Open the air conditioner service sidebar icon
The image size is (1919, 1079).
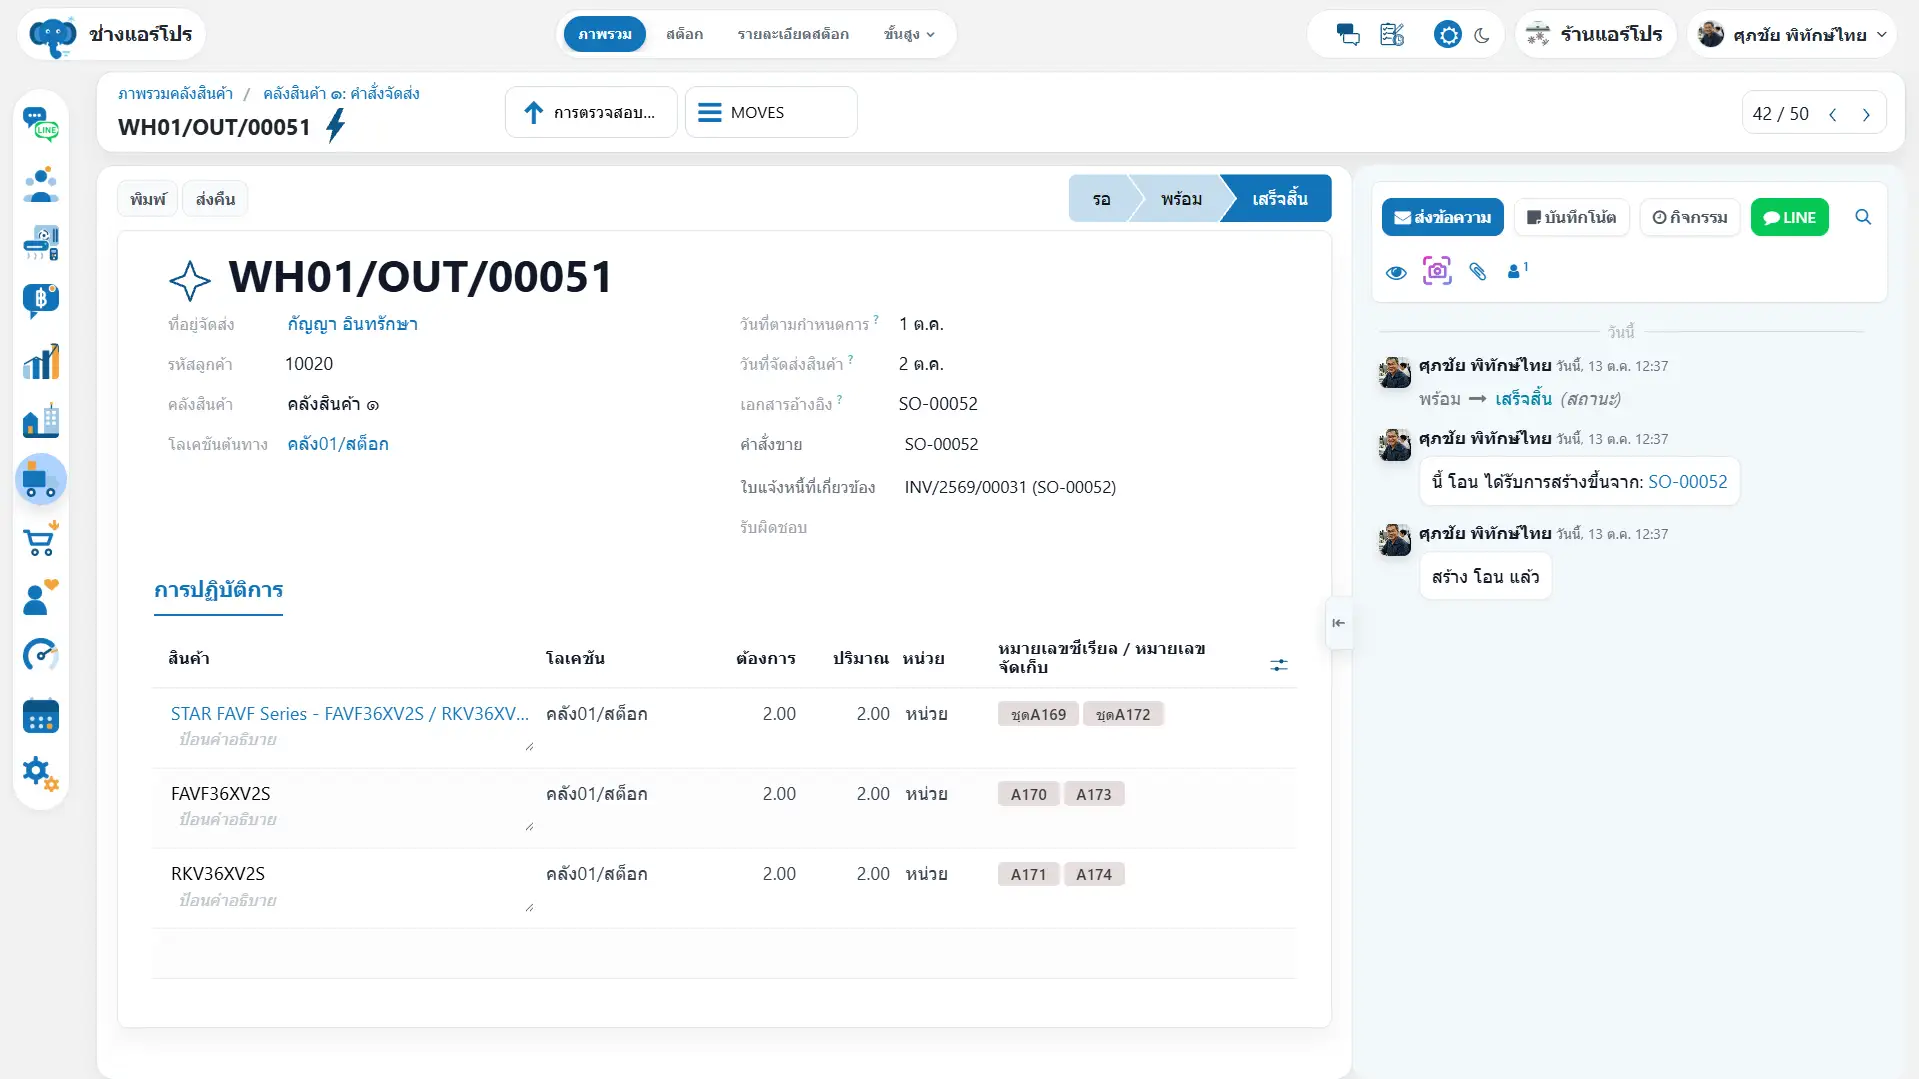(41, 243)
